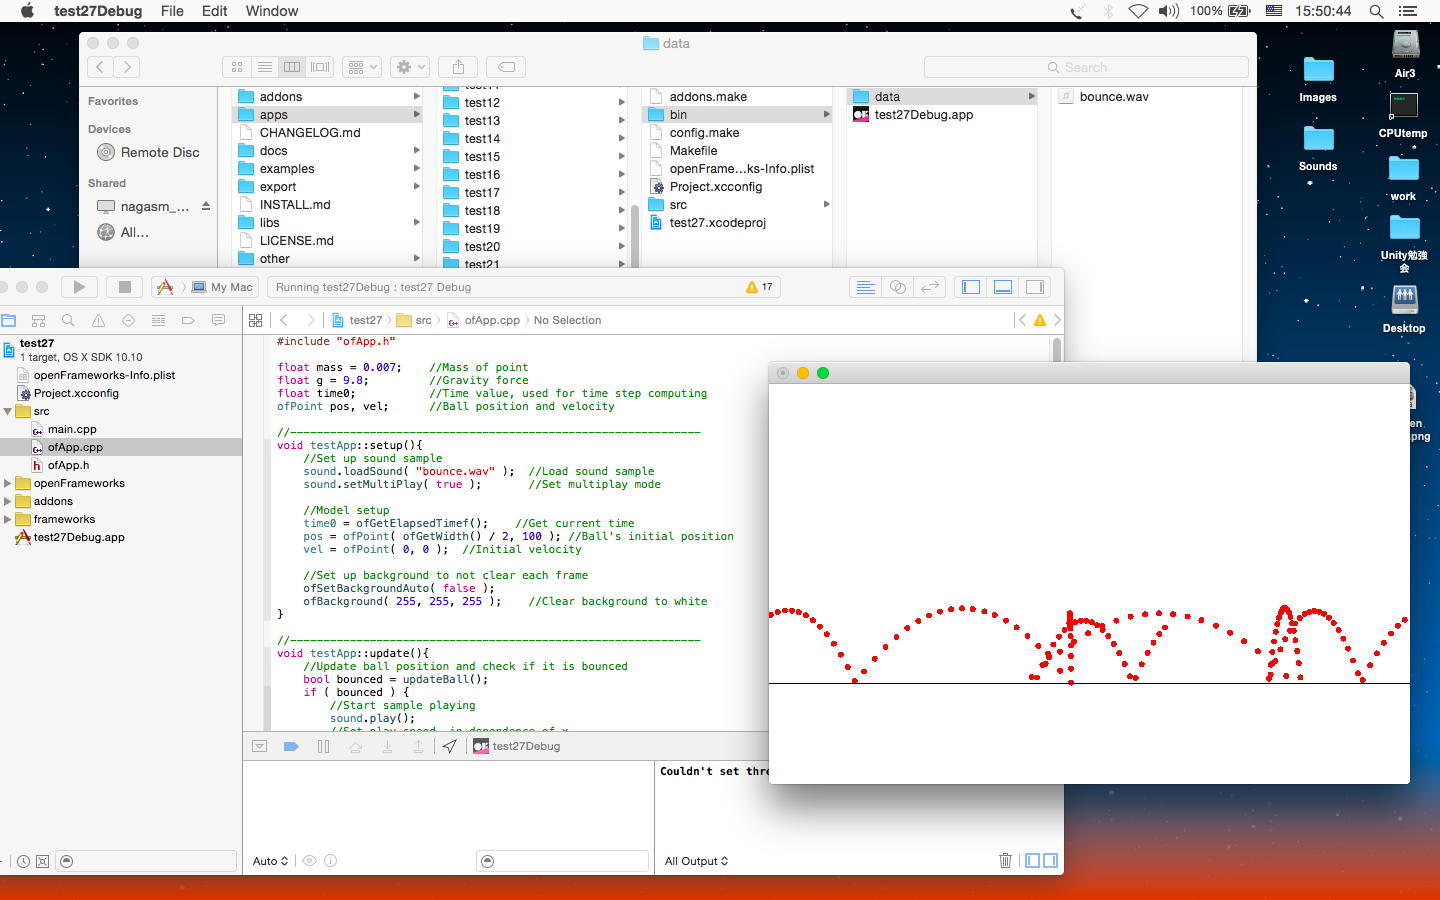Expand the openFrameworks group
1440x900 pixels.
8,483
